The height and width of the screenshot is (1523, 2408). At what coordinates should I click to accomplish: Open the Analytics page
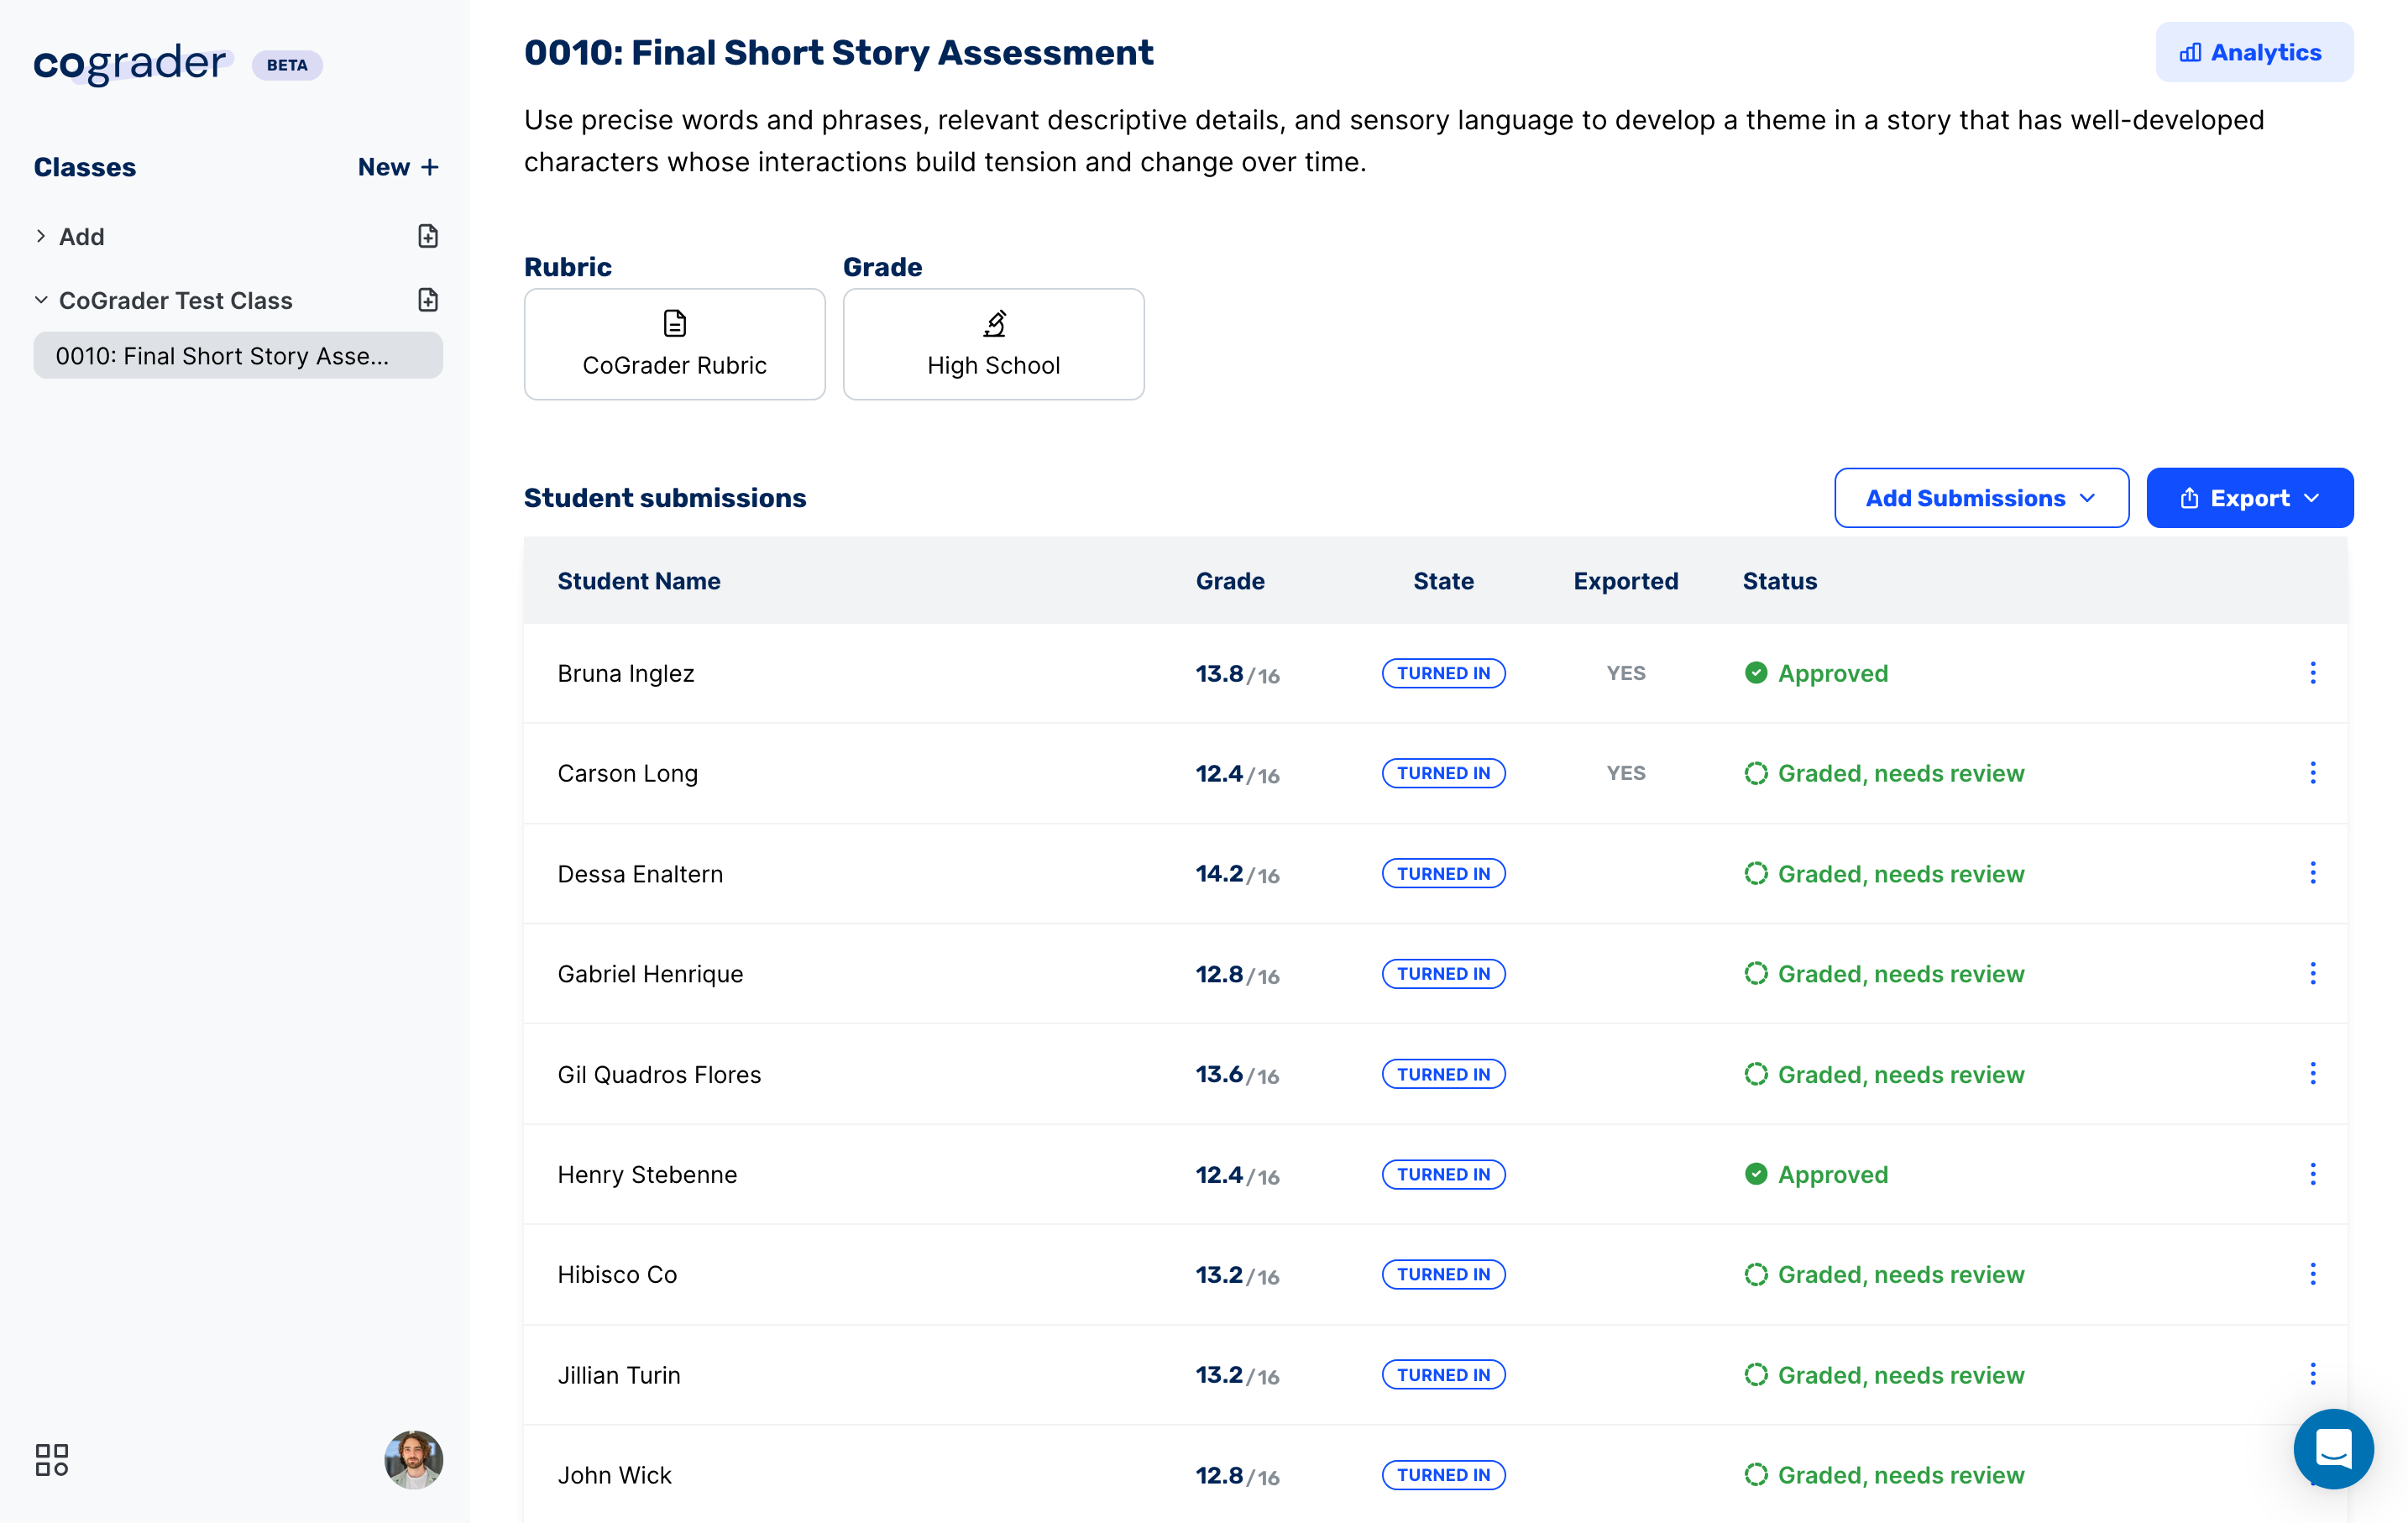(2253, 53)
